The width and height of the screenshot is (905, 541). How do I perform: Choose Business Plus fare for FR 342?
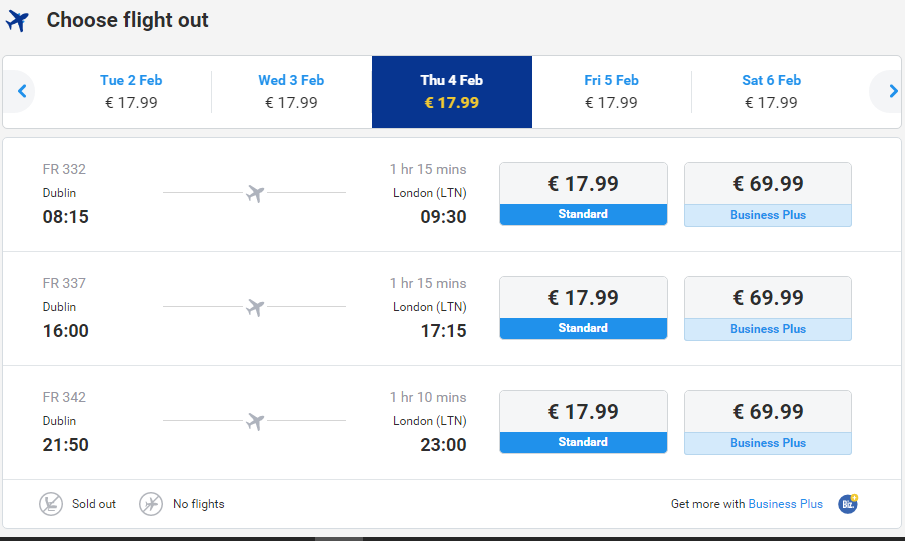click(x=768, y=423)
